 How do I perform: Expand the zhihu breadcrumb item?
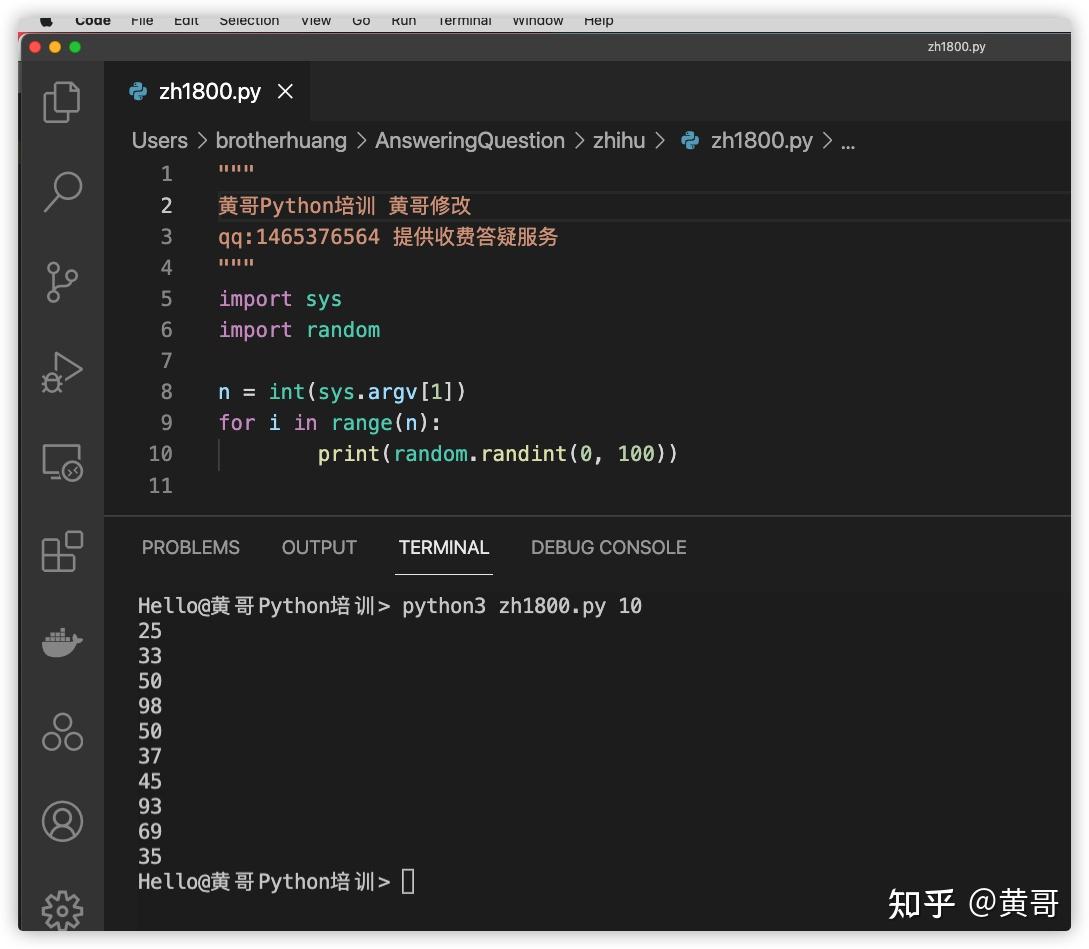click(x=619, y=140)
